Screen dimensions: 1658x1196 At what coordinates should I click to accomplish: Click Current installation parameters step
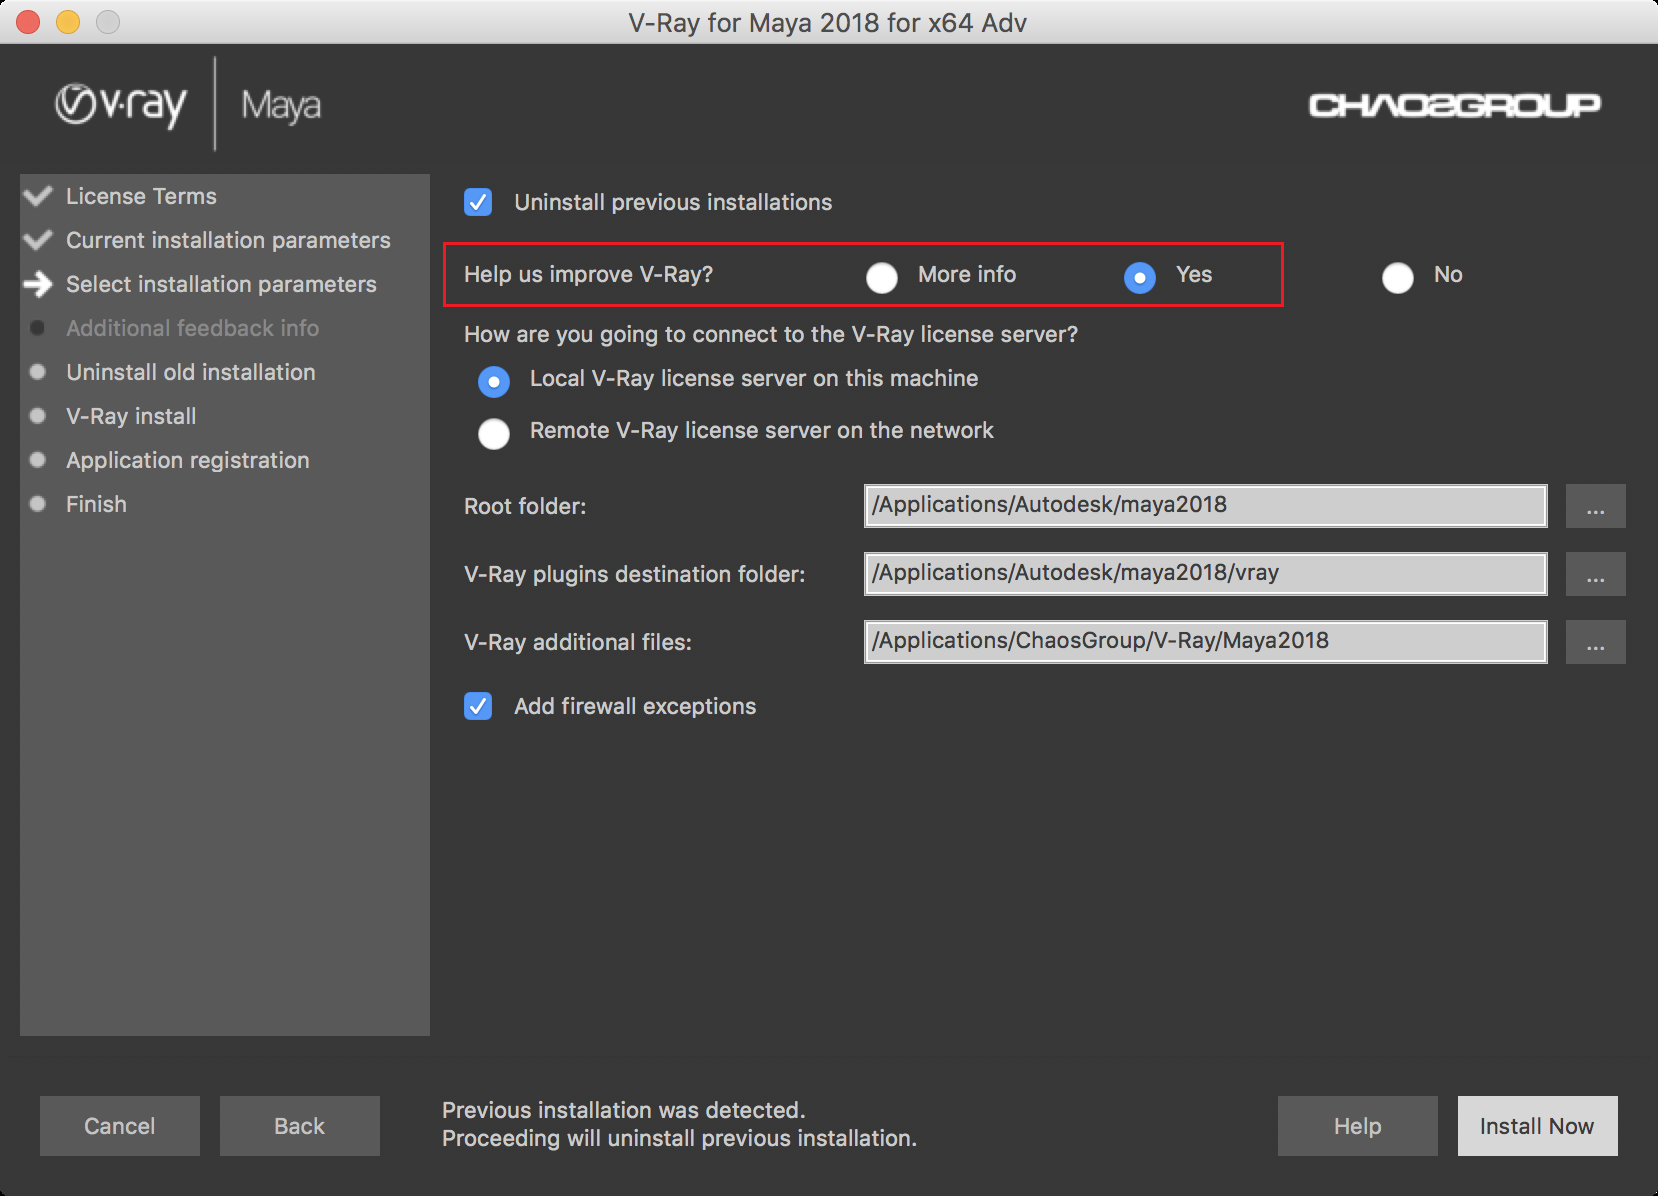(228, 240)
